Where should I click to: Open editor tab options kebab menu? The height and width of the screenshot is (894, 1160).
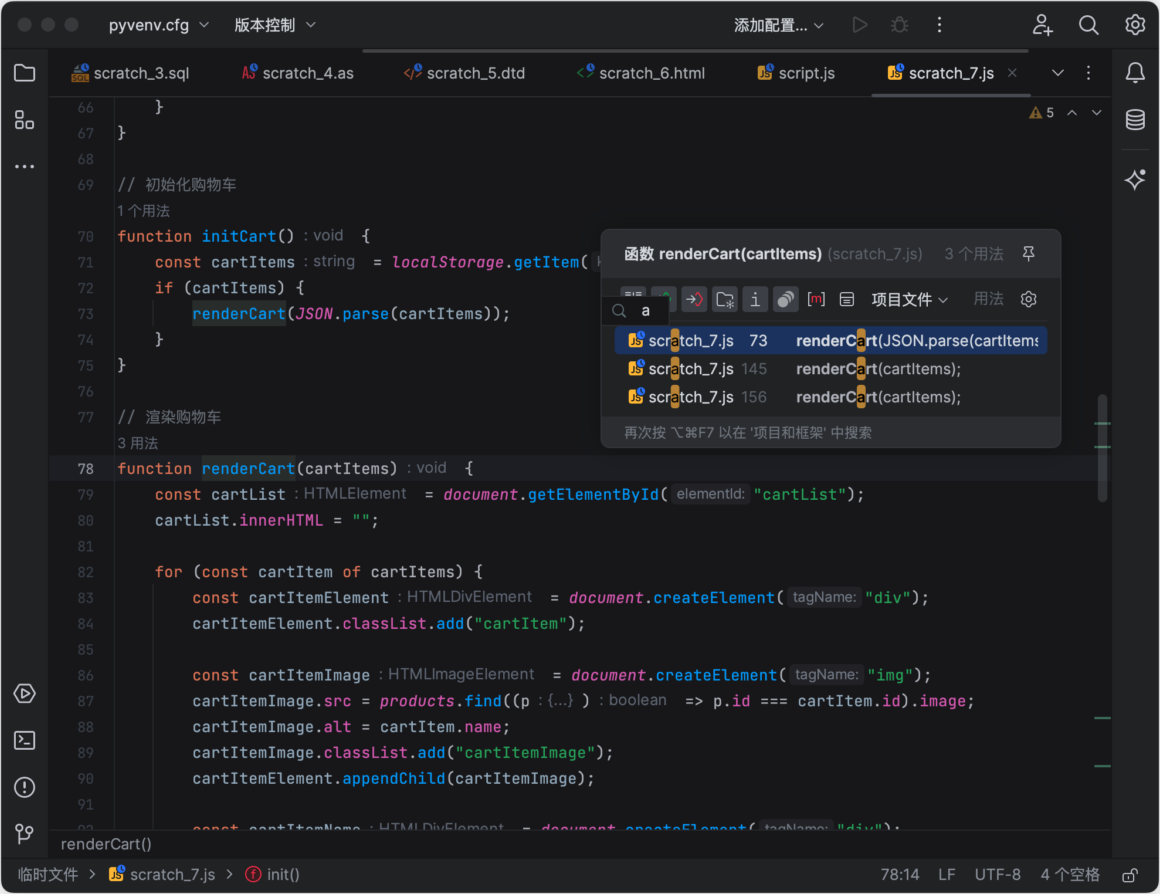point(1088,73)
